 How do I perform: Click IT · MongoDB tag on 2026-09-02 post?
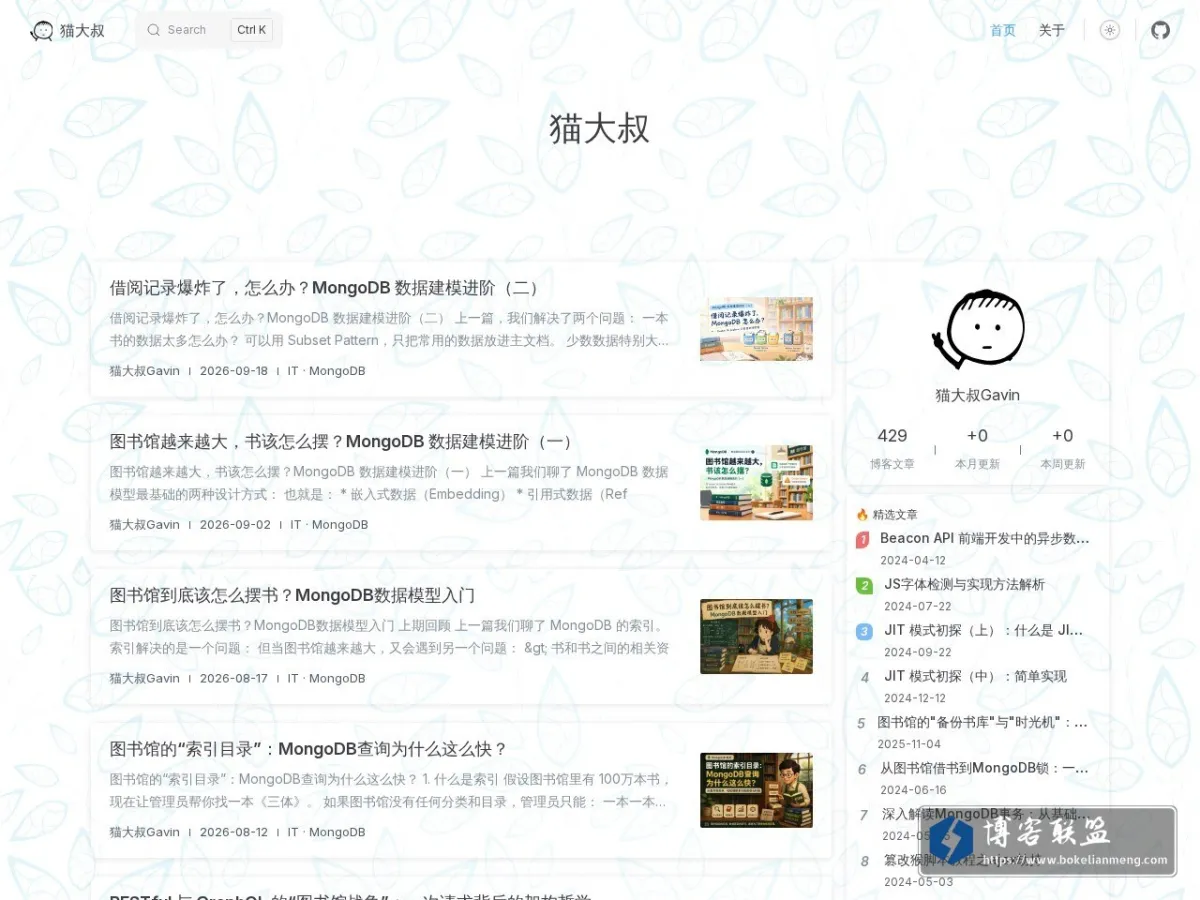pyautogui.click(x=329, y=525)
